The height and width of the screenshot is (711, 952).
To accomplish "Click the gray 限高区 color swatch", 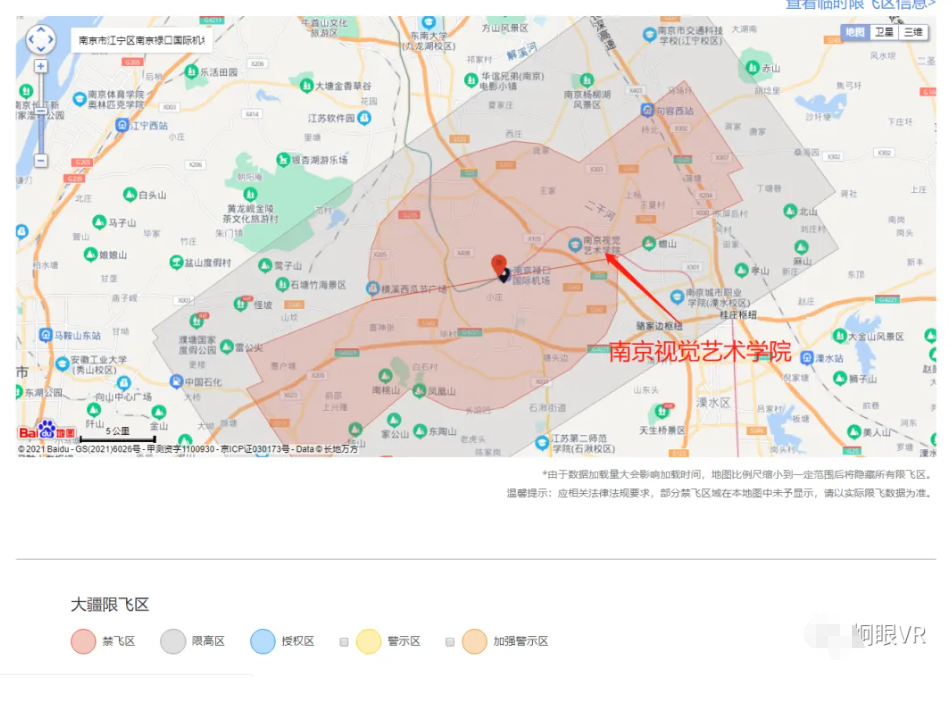I will (x=173, y=641).
